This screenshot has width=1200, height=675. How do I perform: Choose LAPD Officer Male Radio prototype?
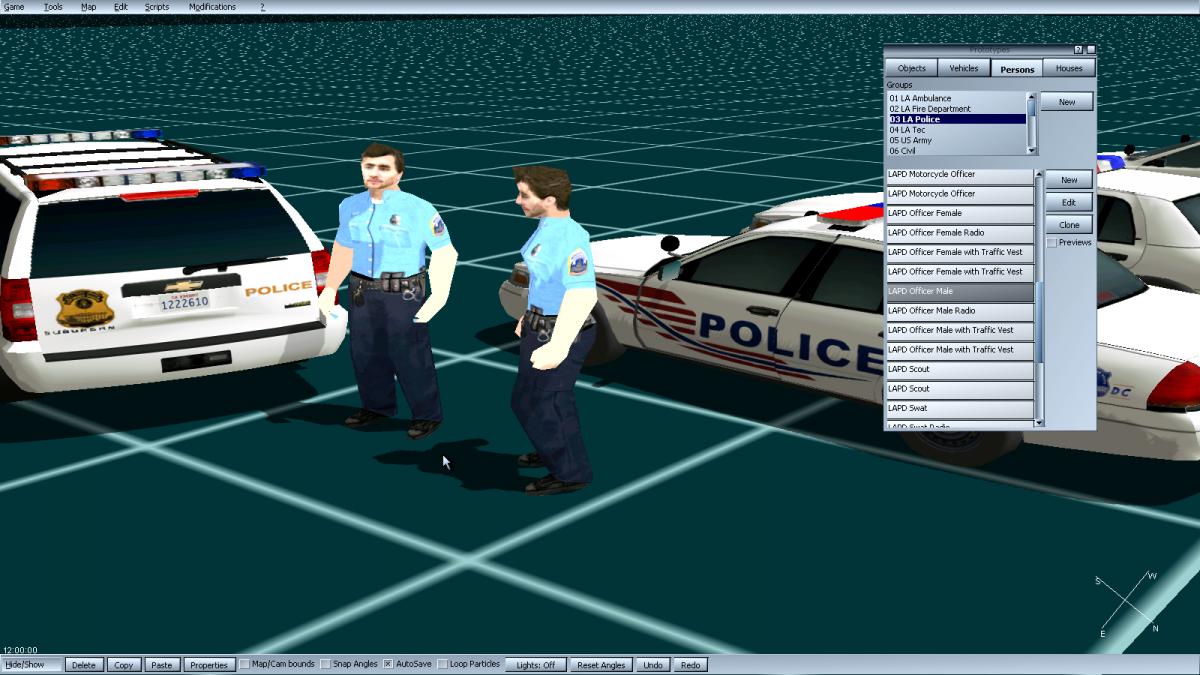tap(960, 311)
